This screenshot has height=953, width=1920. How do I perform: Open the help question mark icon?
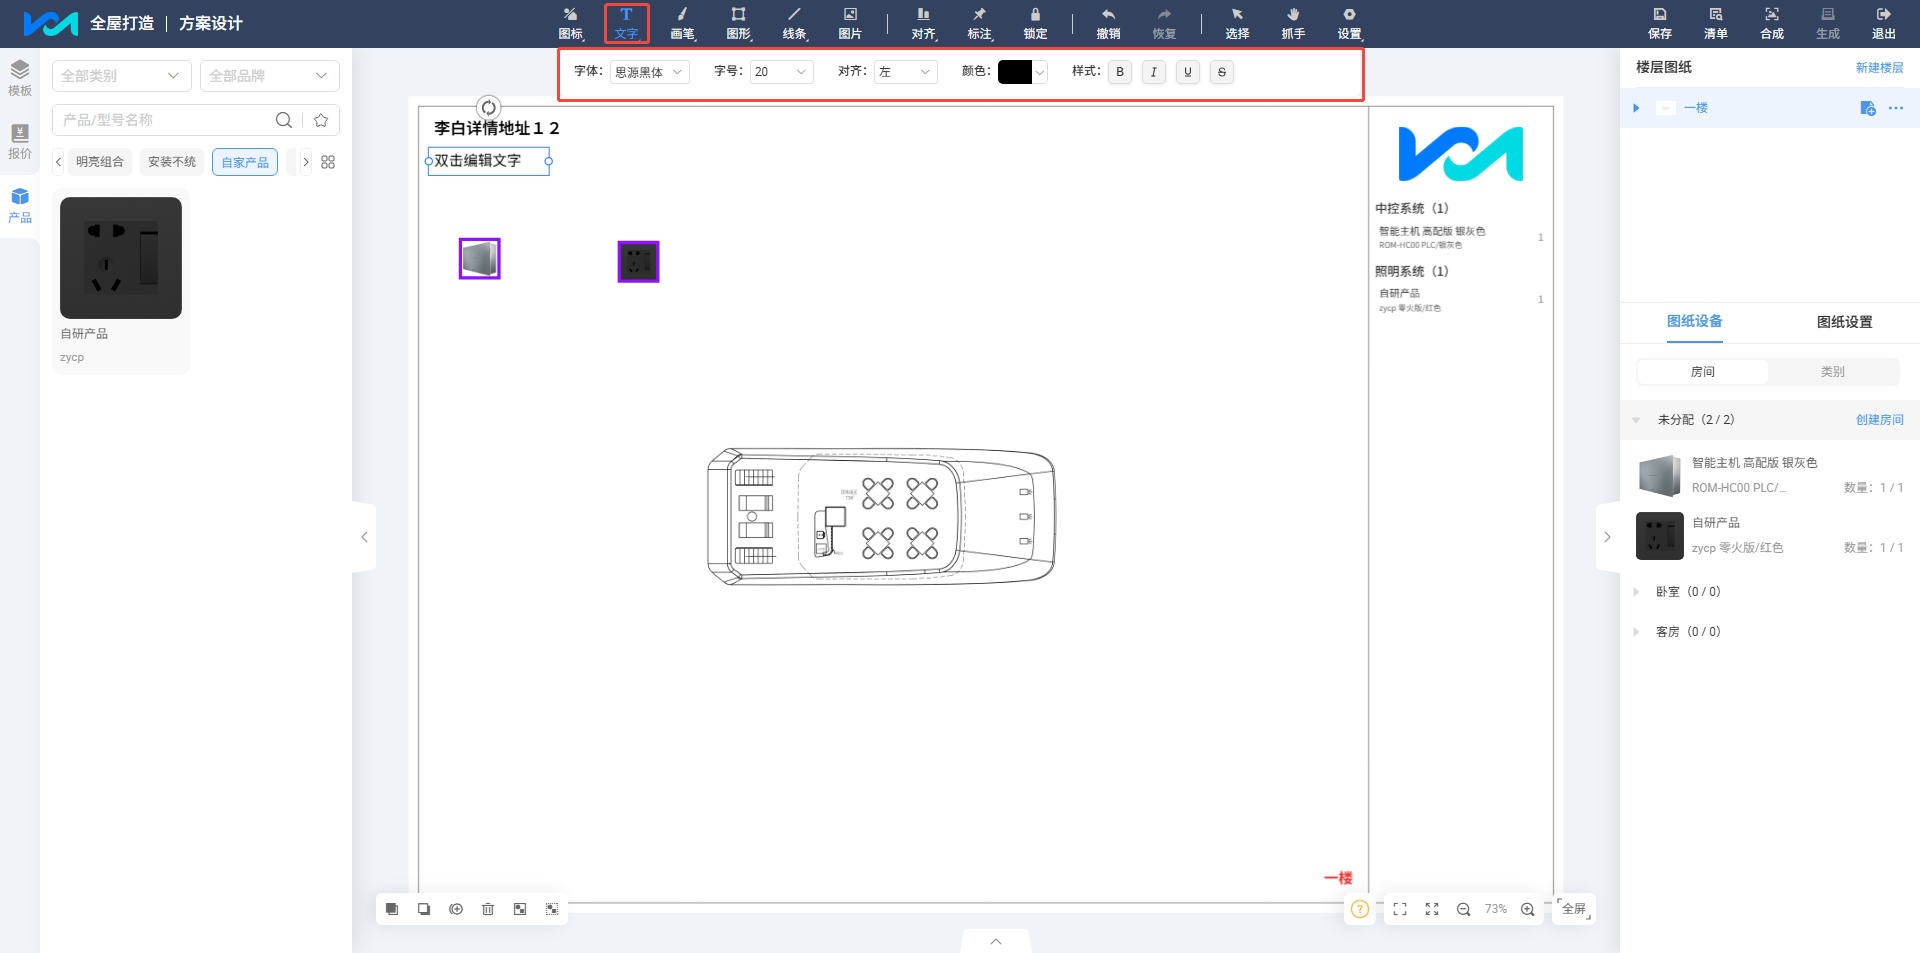(1360, 909)
